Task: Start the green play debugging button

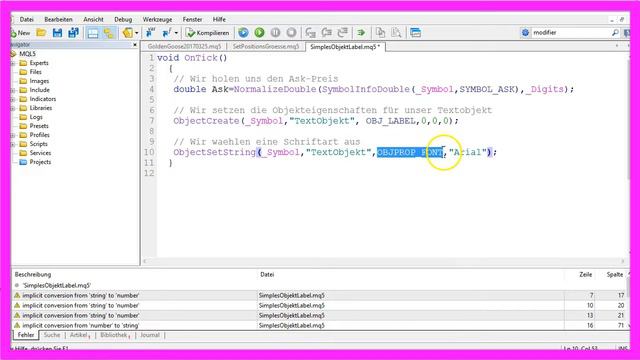Action: [259, 33]
